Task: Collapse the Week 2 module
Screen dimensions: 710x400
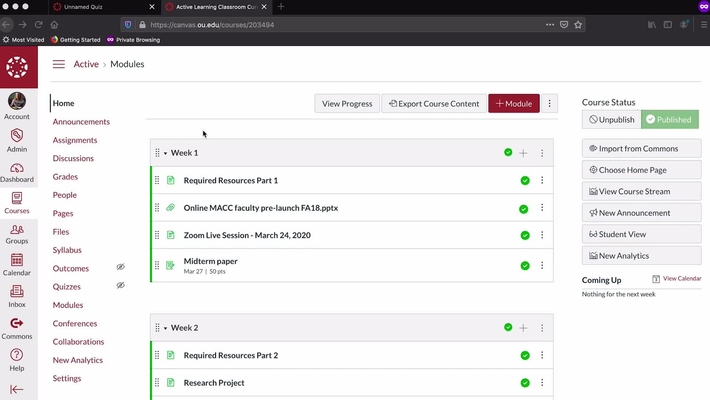Action: pyautogui.click(x=165, y=328)
